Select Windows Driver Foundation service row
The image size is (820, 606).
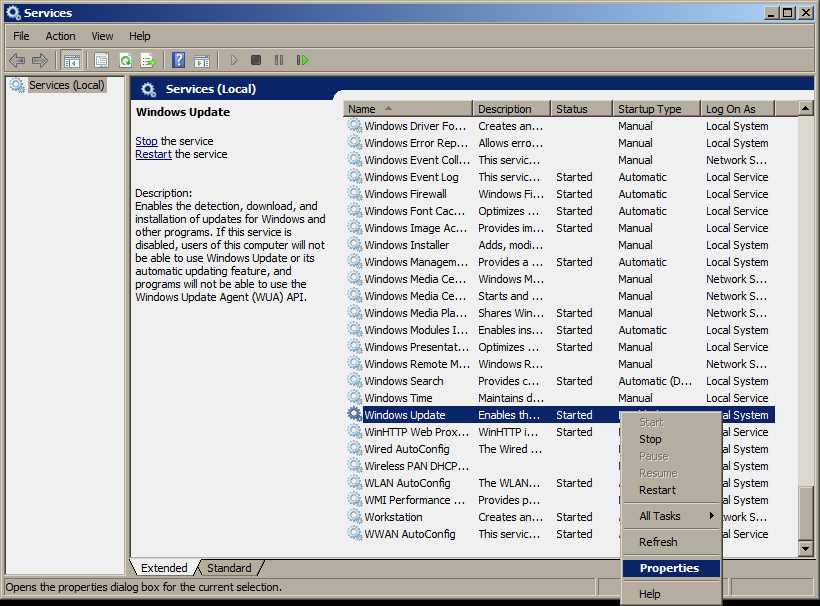pyautogui.click(x=560, y=126)
